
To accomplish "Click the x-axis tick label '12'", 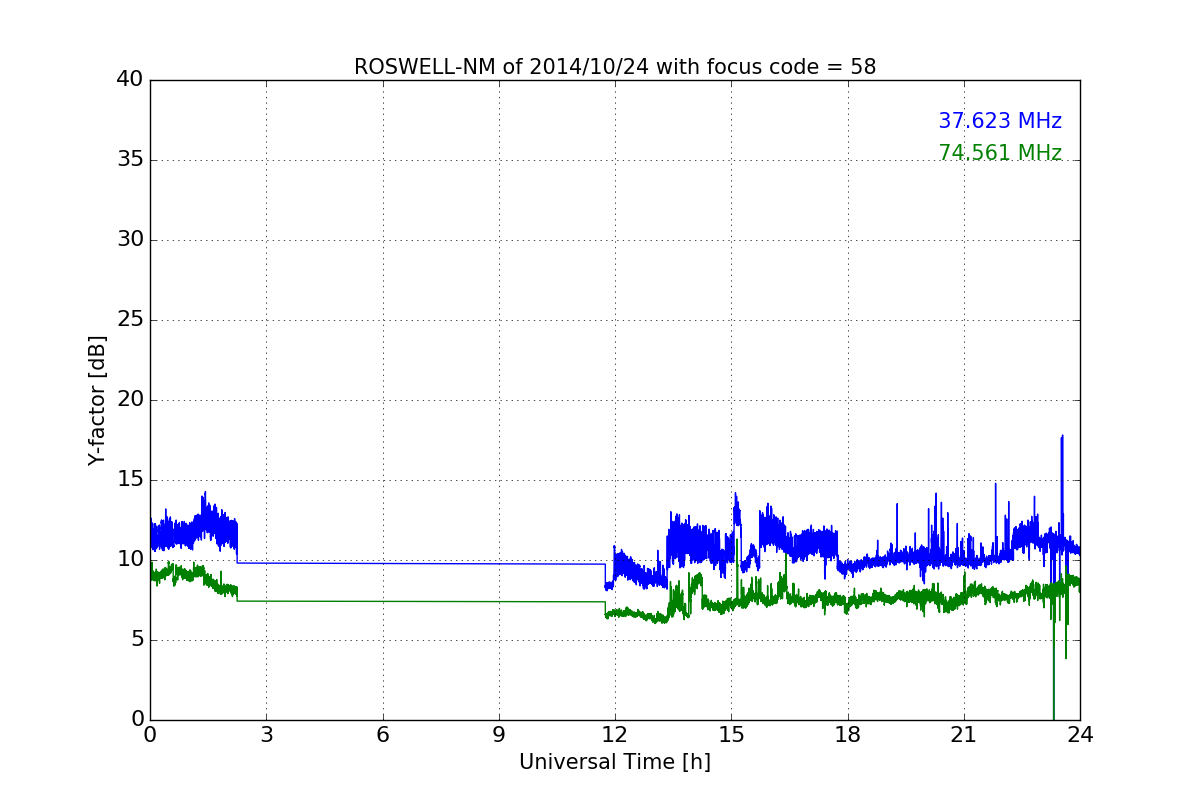I will [615, 734].
